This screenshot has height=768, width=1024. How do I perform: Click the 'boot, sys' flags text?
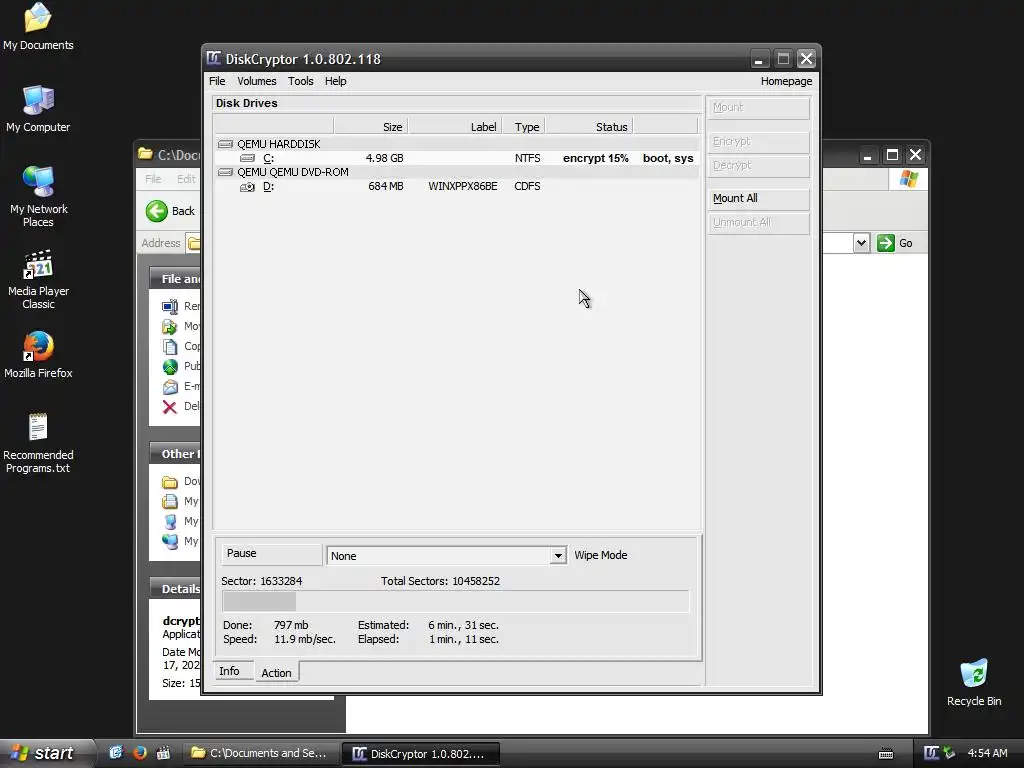668,158
